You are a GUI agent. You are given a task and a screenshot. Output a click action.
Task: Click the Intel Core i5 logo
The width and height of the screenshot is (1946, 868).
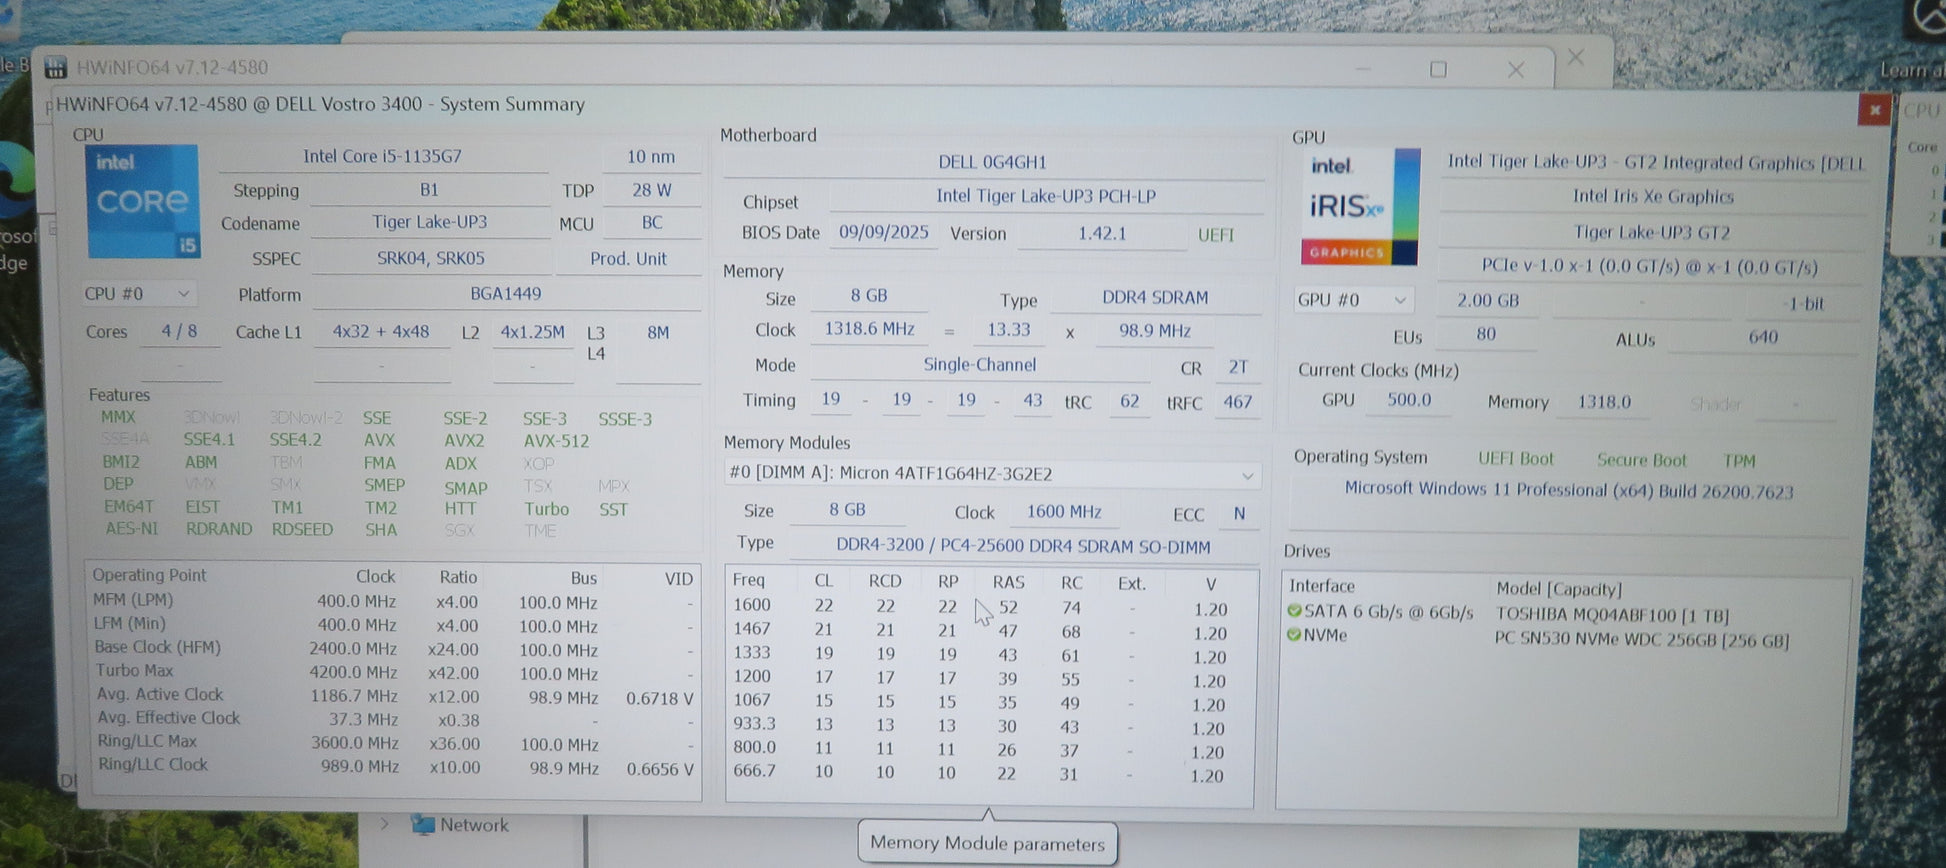point(142,202)
